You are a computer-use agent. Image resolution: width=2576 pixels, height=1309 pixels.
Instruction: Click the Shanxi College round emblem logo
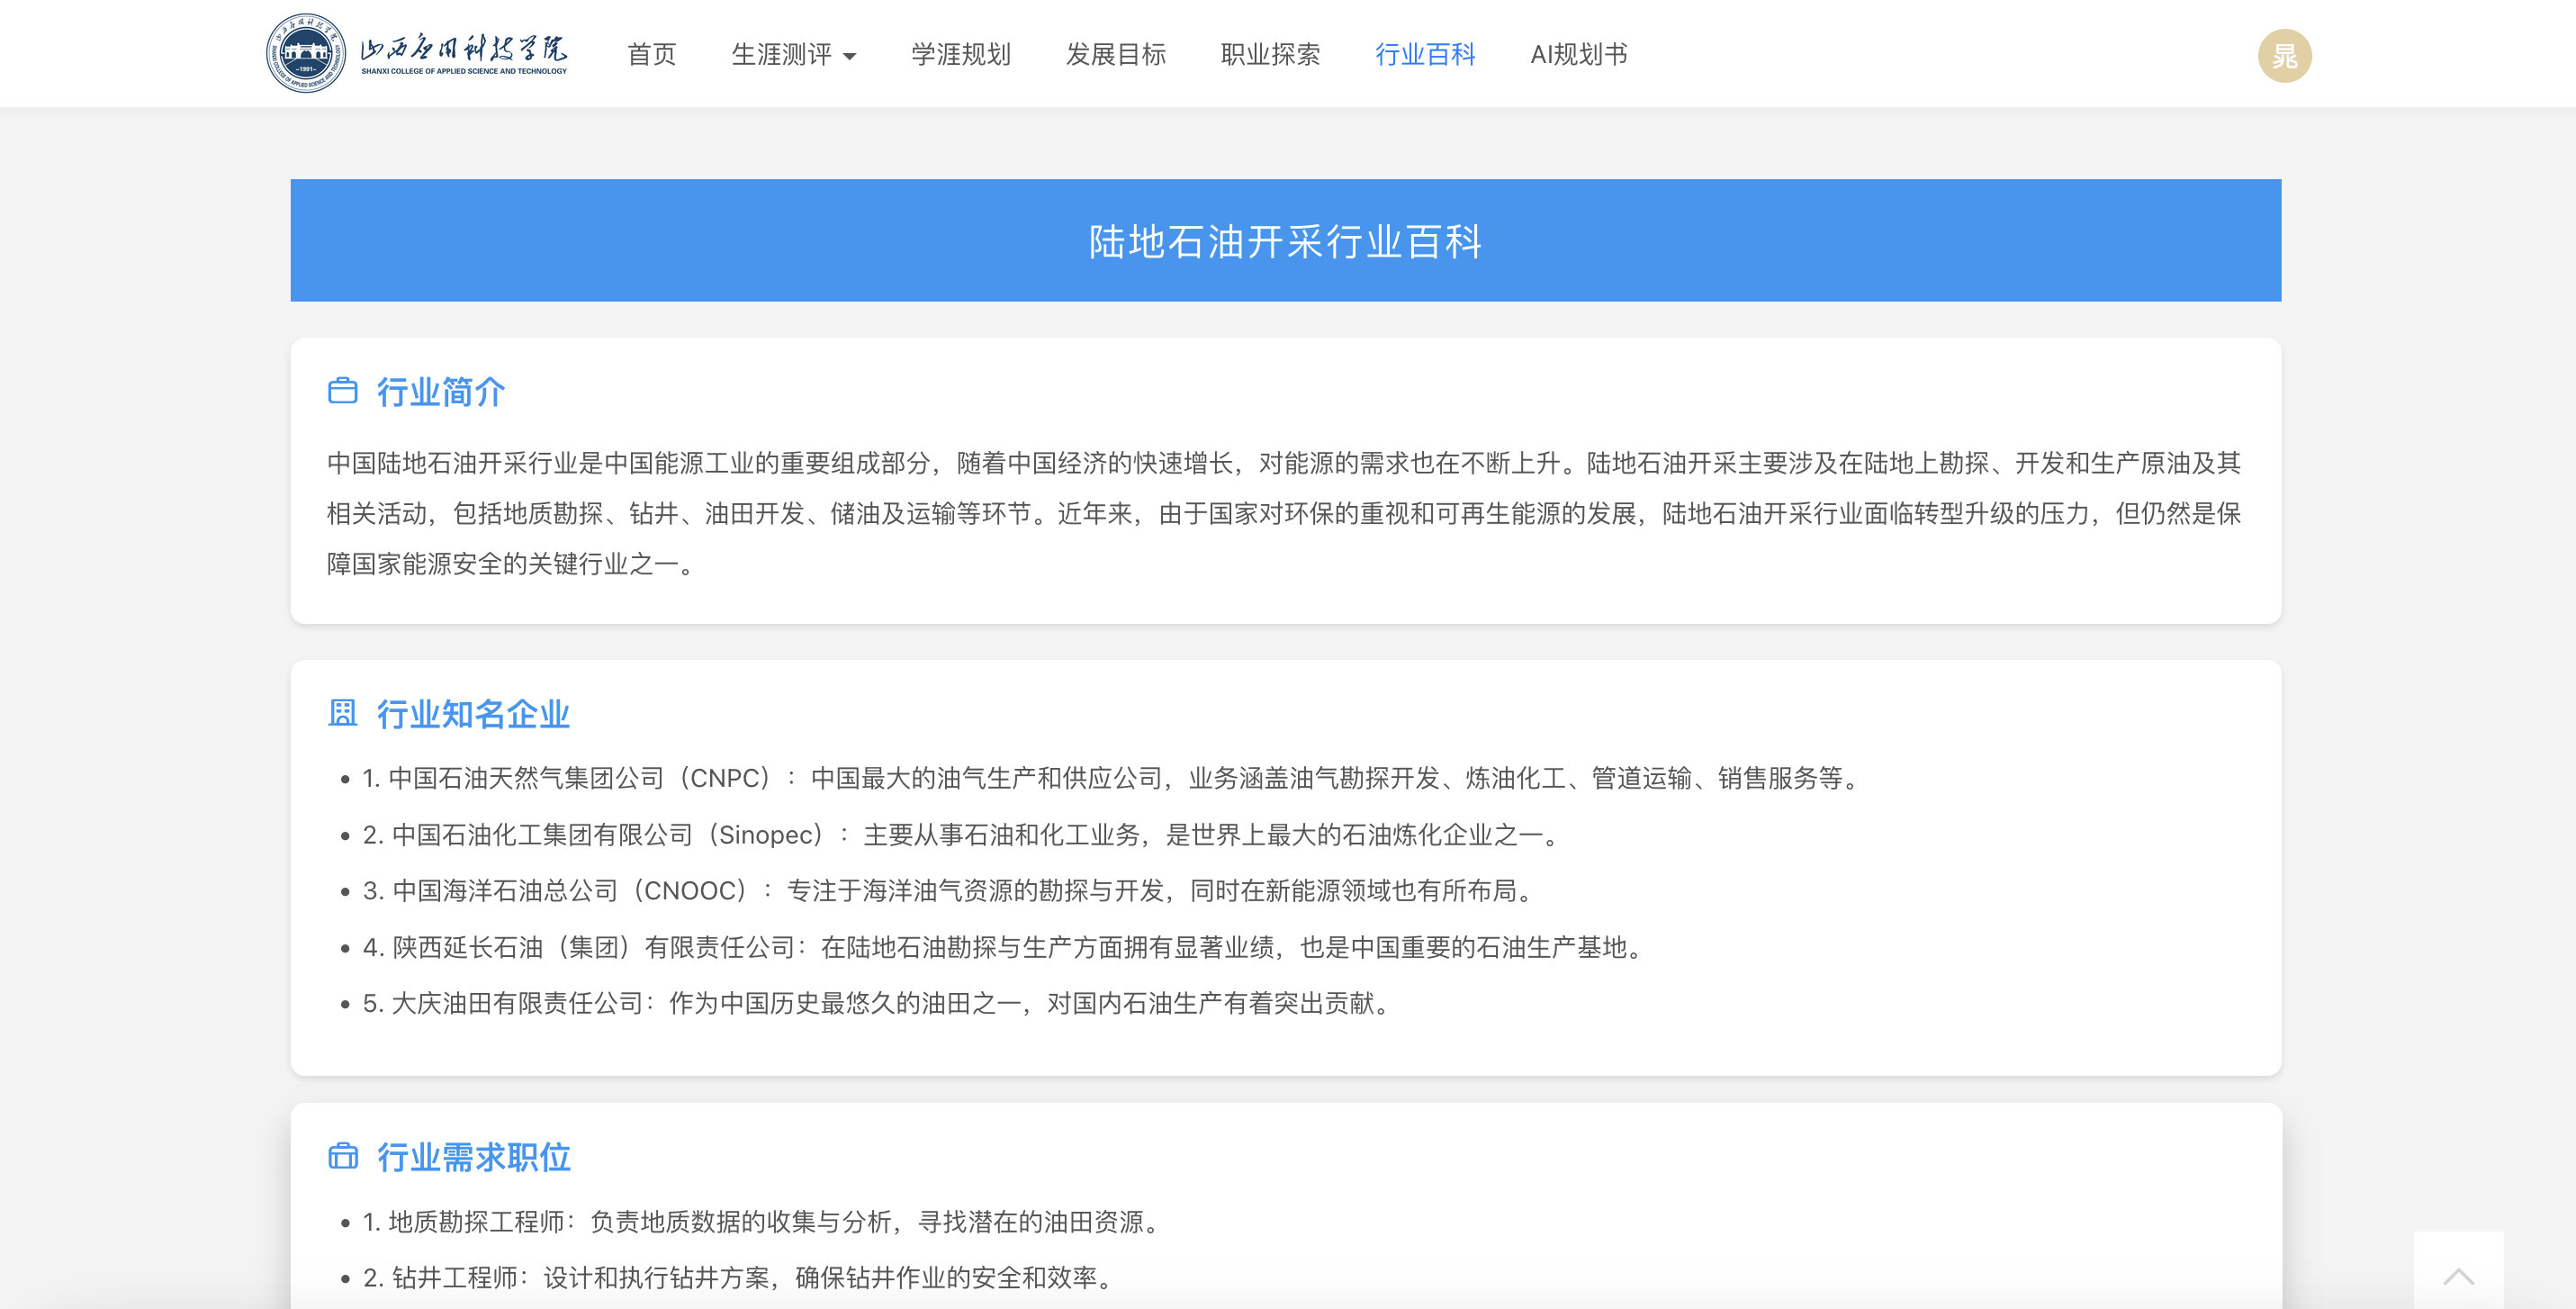pos(306,54)
